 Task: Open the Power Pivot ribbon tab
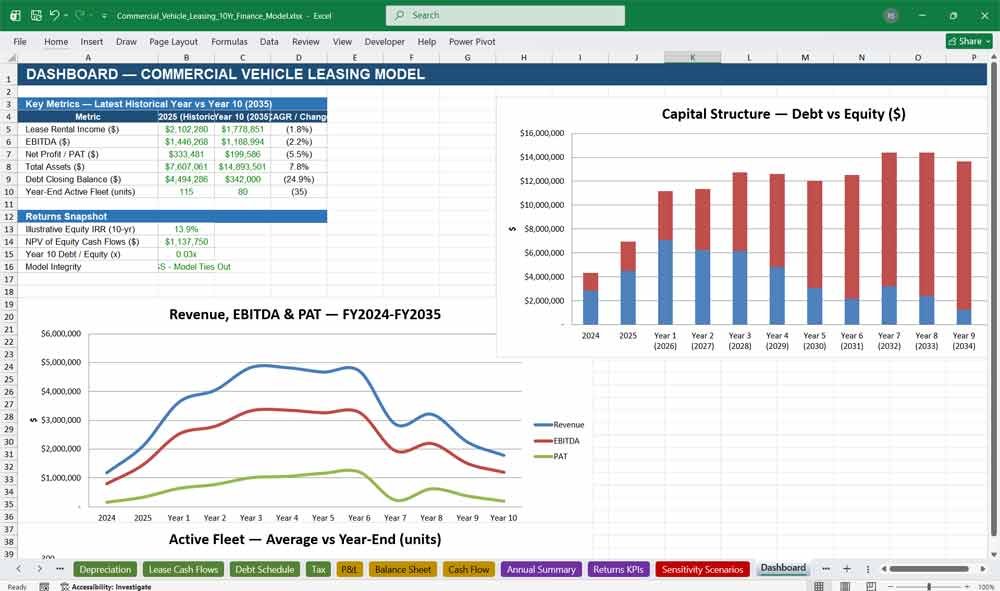(x=472, y=41)
